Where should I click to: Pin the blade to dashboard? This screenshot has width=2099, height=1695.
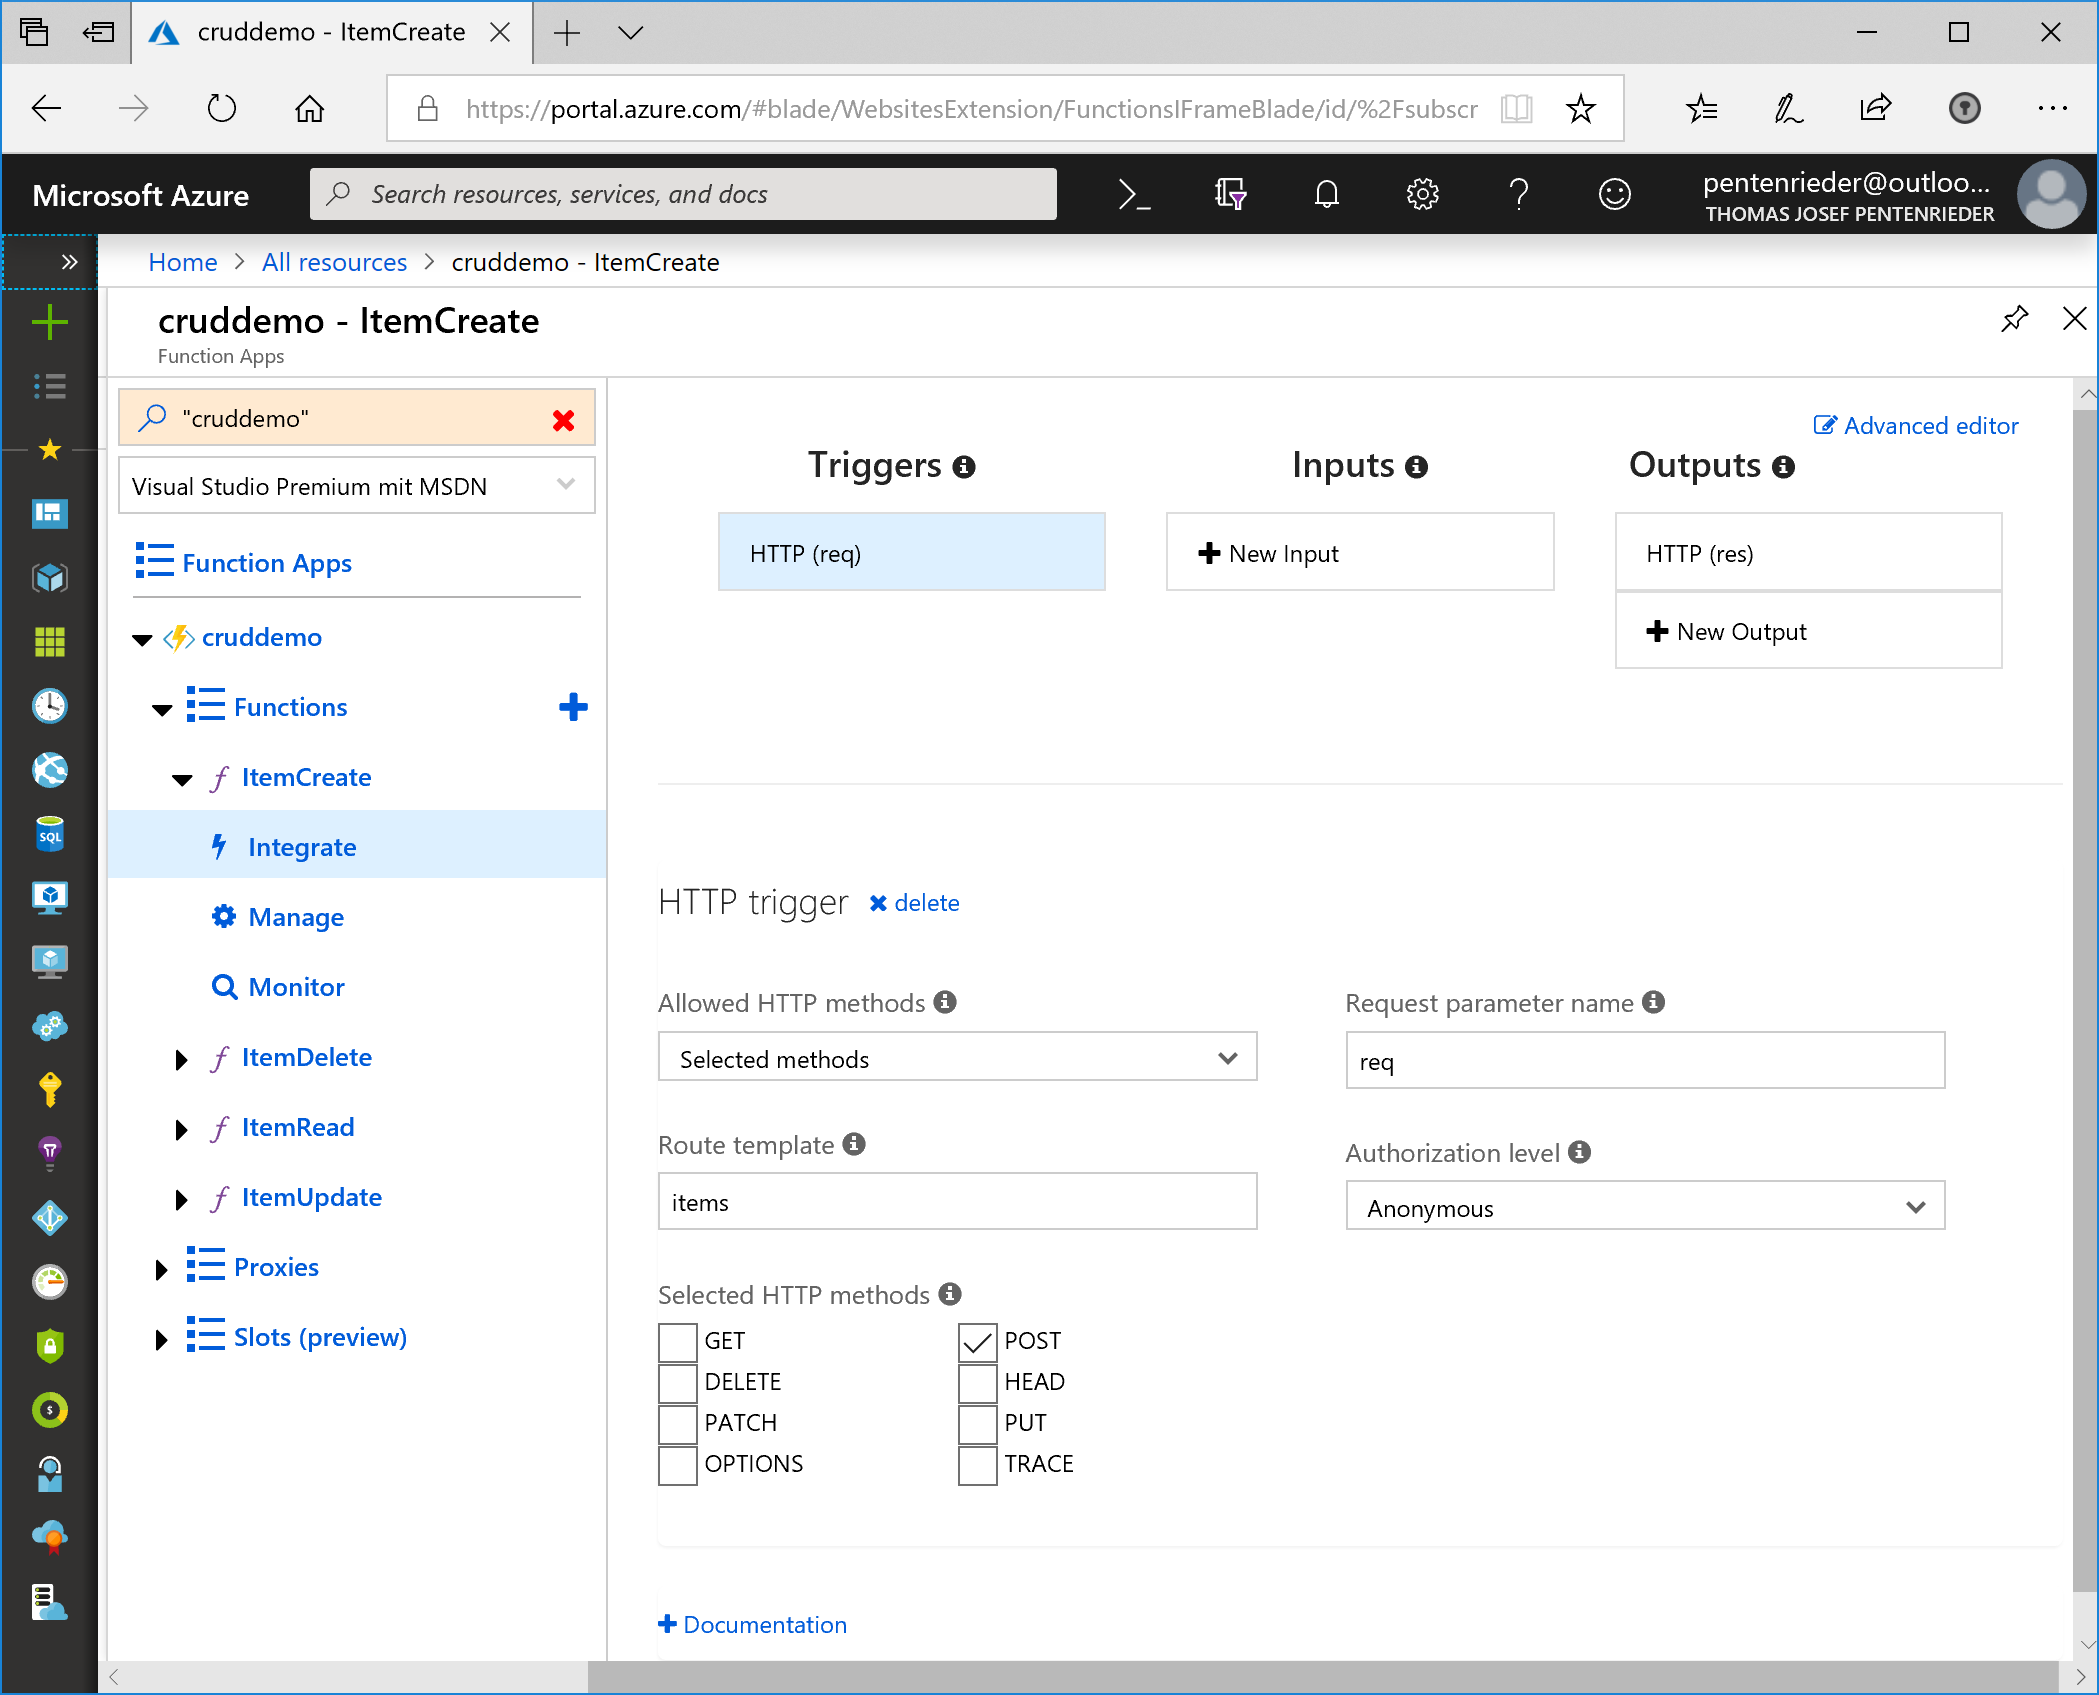coord(2014,320)
